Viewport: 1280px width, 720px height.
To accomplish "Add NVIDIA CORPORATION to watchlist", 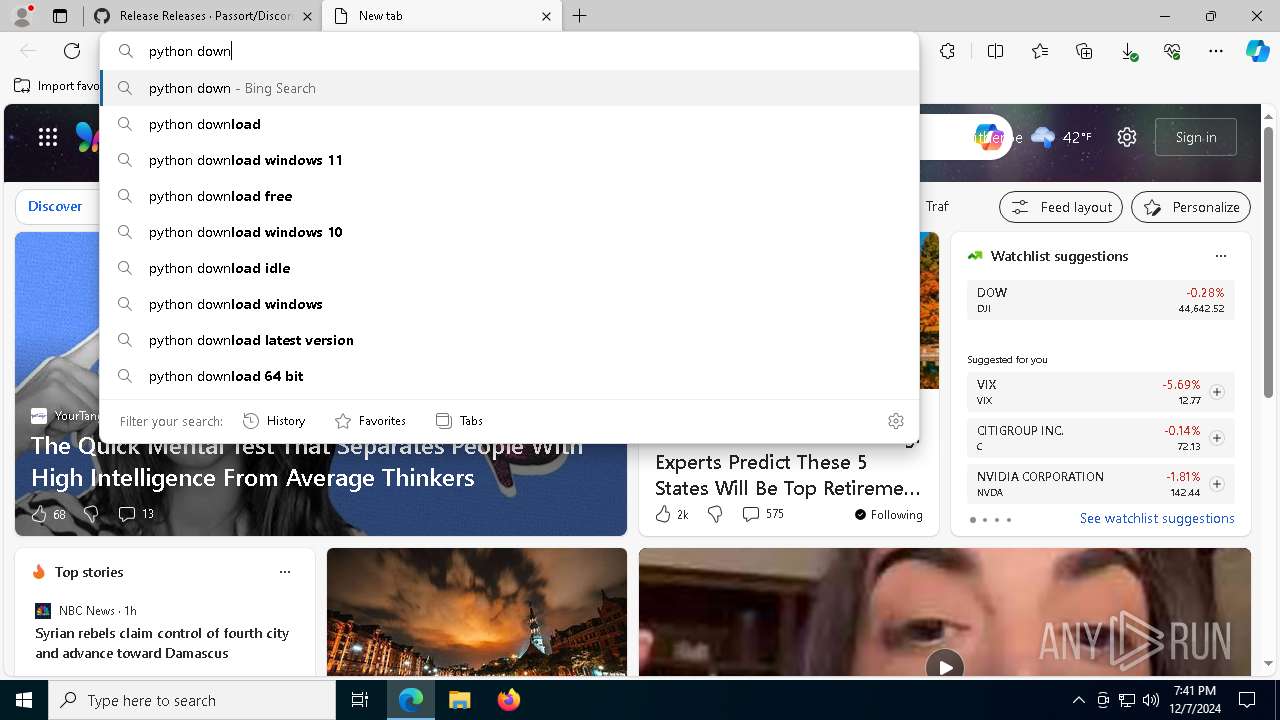I will click(x=1217, y=484).
